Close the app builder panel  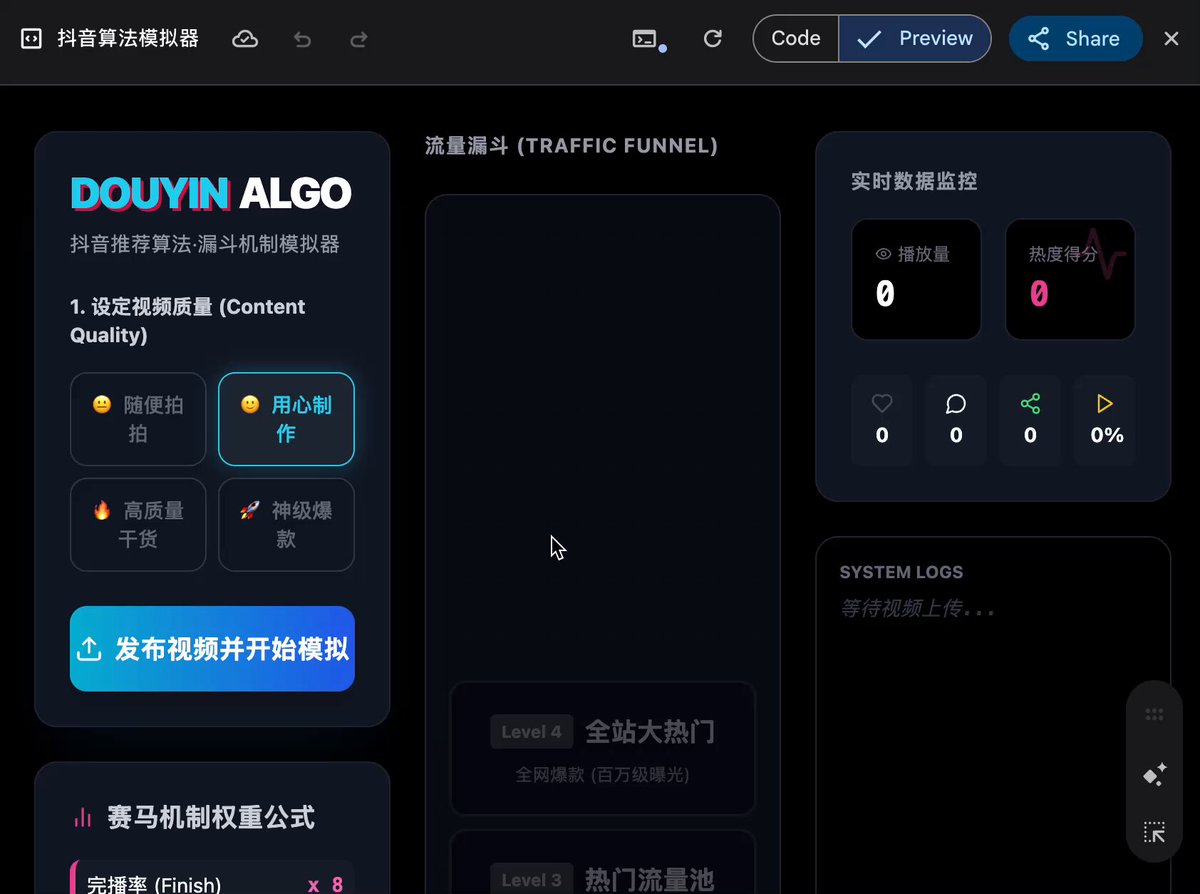[1172, 39]
